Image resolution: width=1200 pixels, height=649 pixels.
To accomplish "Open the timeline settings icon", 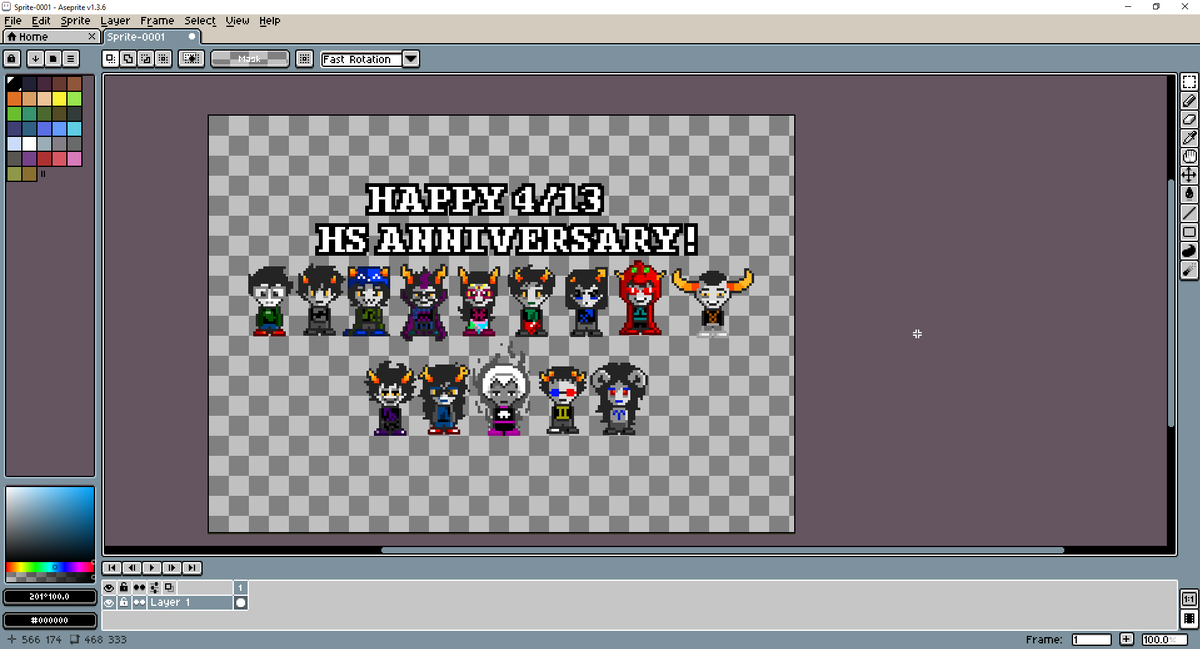I will tap(155, 587).
